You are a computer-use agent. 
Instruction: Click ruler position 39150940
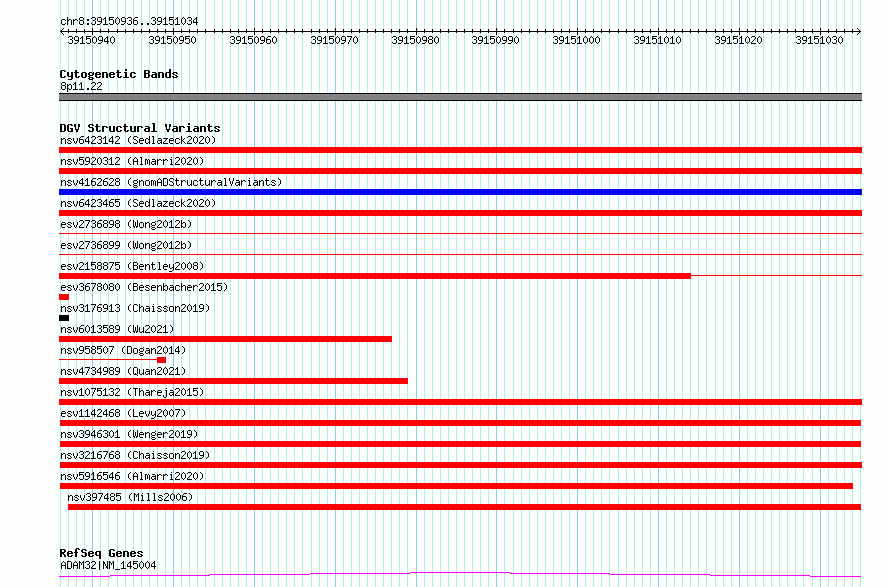click(x=91, y=40)
